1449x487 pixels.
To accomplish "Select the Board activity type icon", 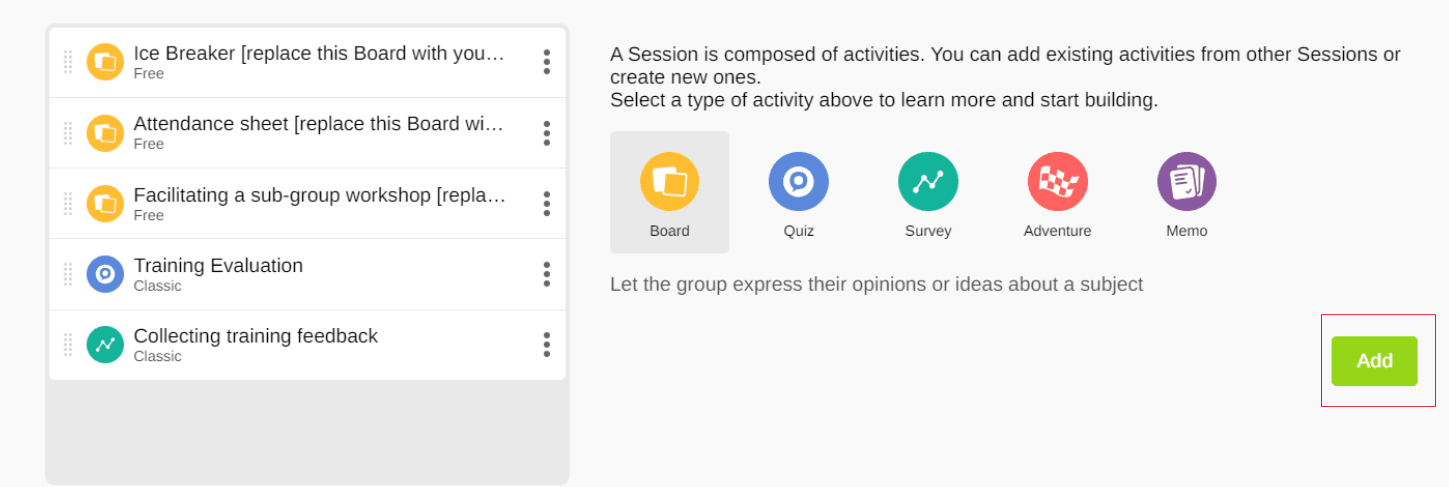I will tap(669, 182).
